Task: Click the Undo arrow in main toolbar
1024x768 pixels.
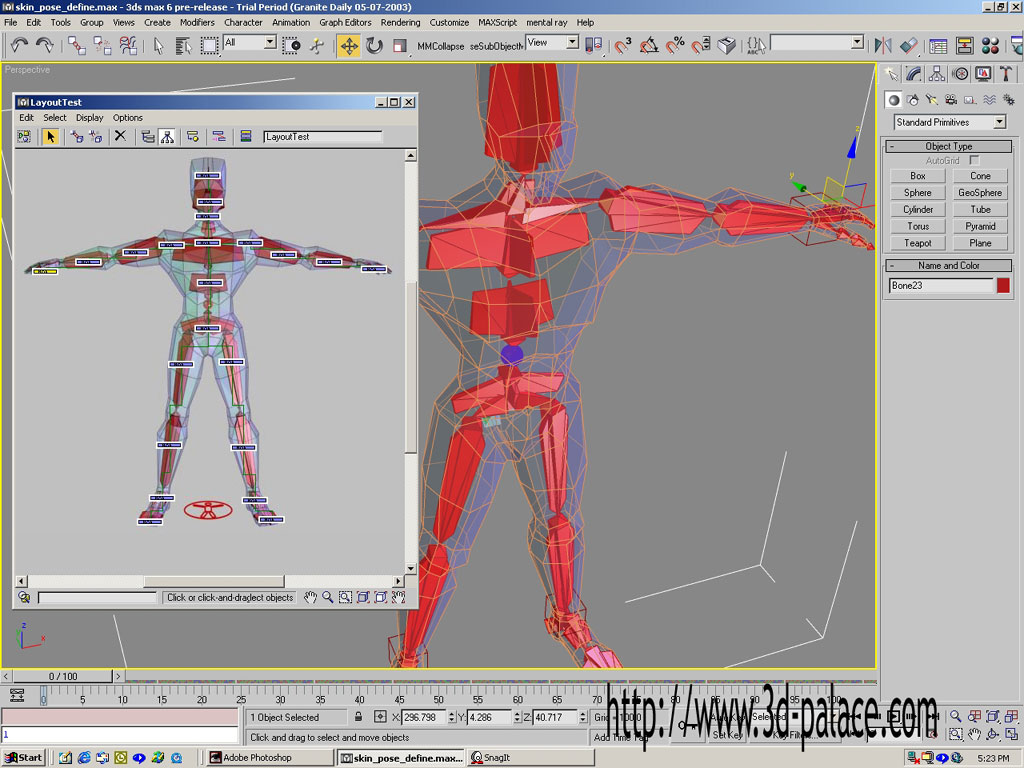Action: tap(19, 45)
